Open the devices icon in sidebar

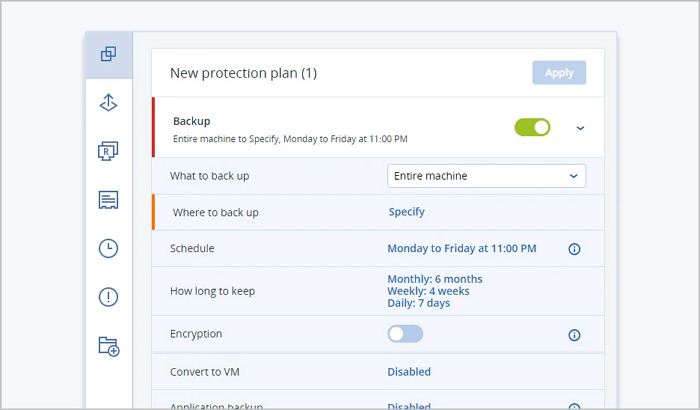click(x=108, y=54)
